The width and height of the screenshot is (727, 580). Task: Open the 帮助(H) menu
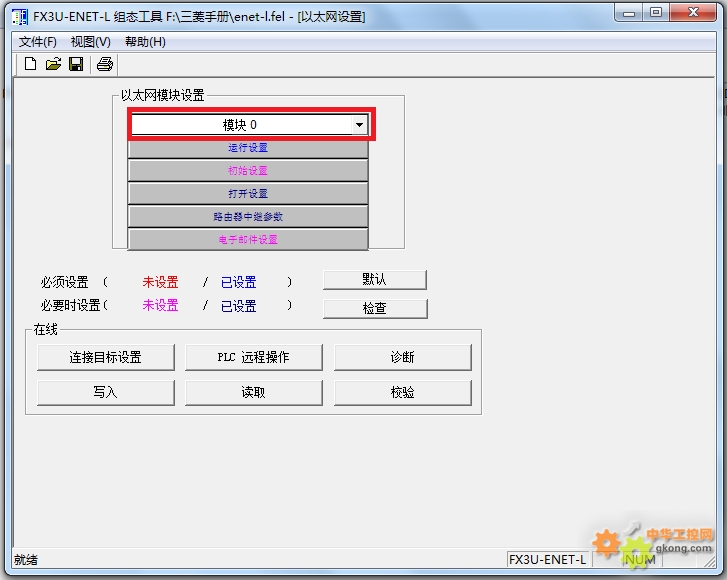tap(145, 42)
